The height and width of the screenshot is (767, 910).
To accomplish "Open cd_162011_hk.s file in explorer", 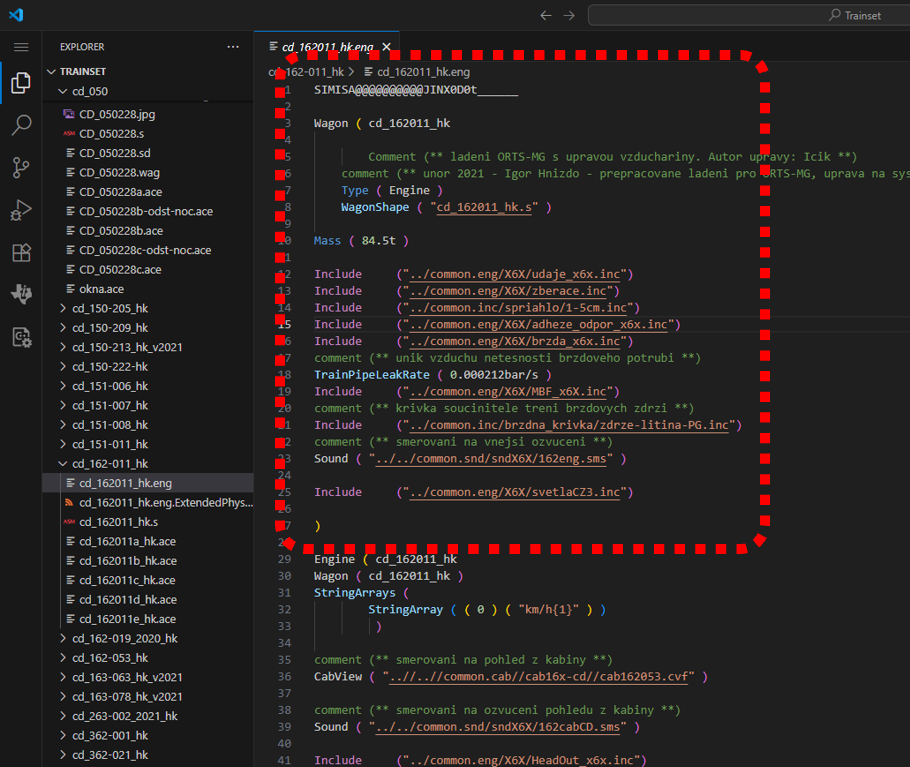I will [x=118, y=522].
